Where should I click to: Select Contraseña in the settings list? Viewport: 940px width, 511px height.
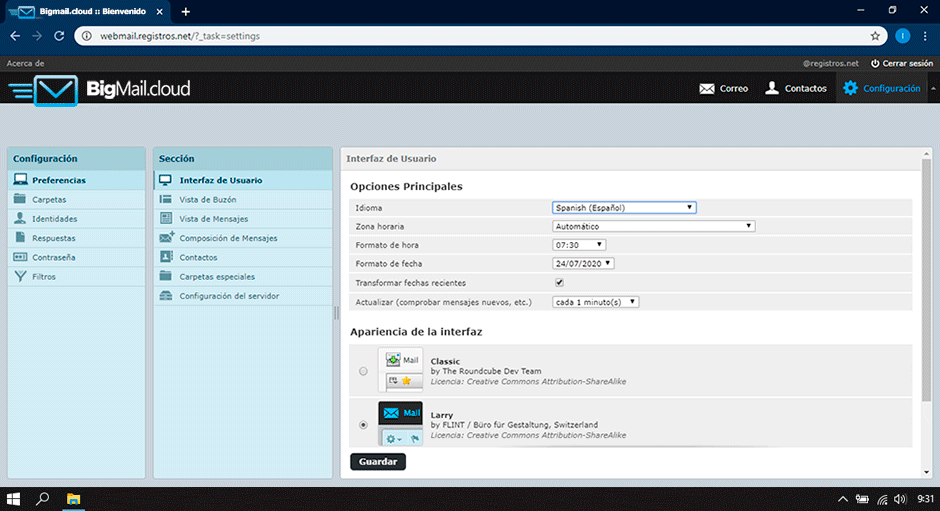pyautogui.click(x=53, y=257)
